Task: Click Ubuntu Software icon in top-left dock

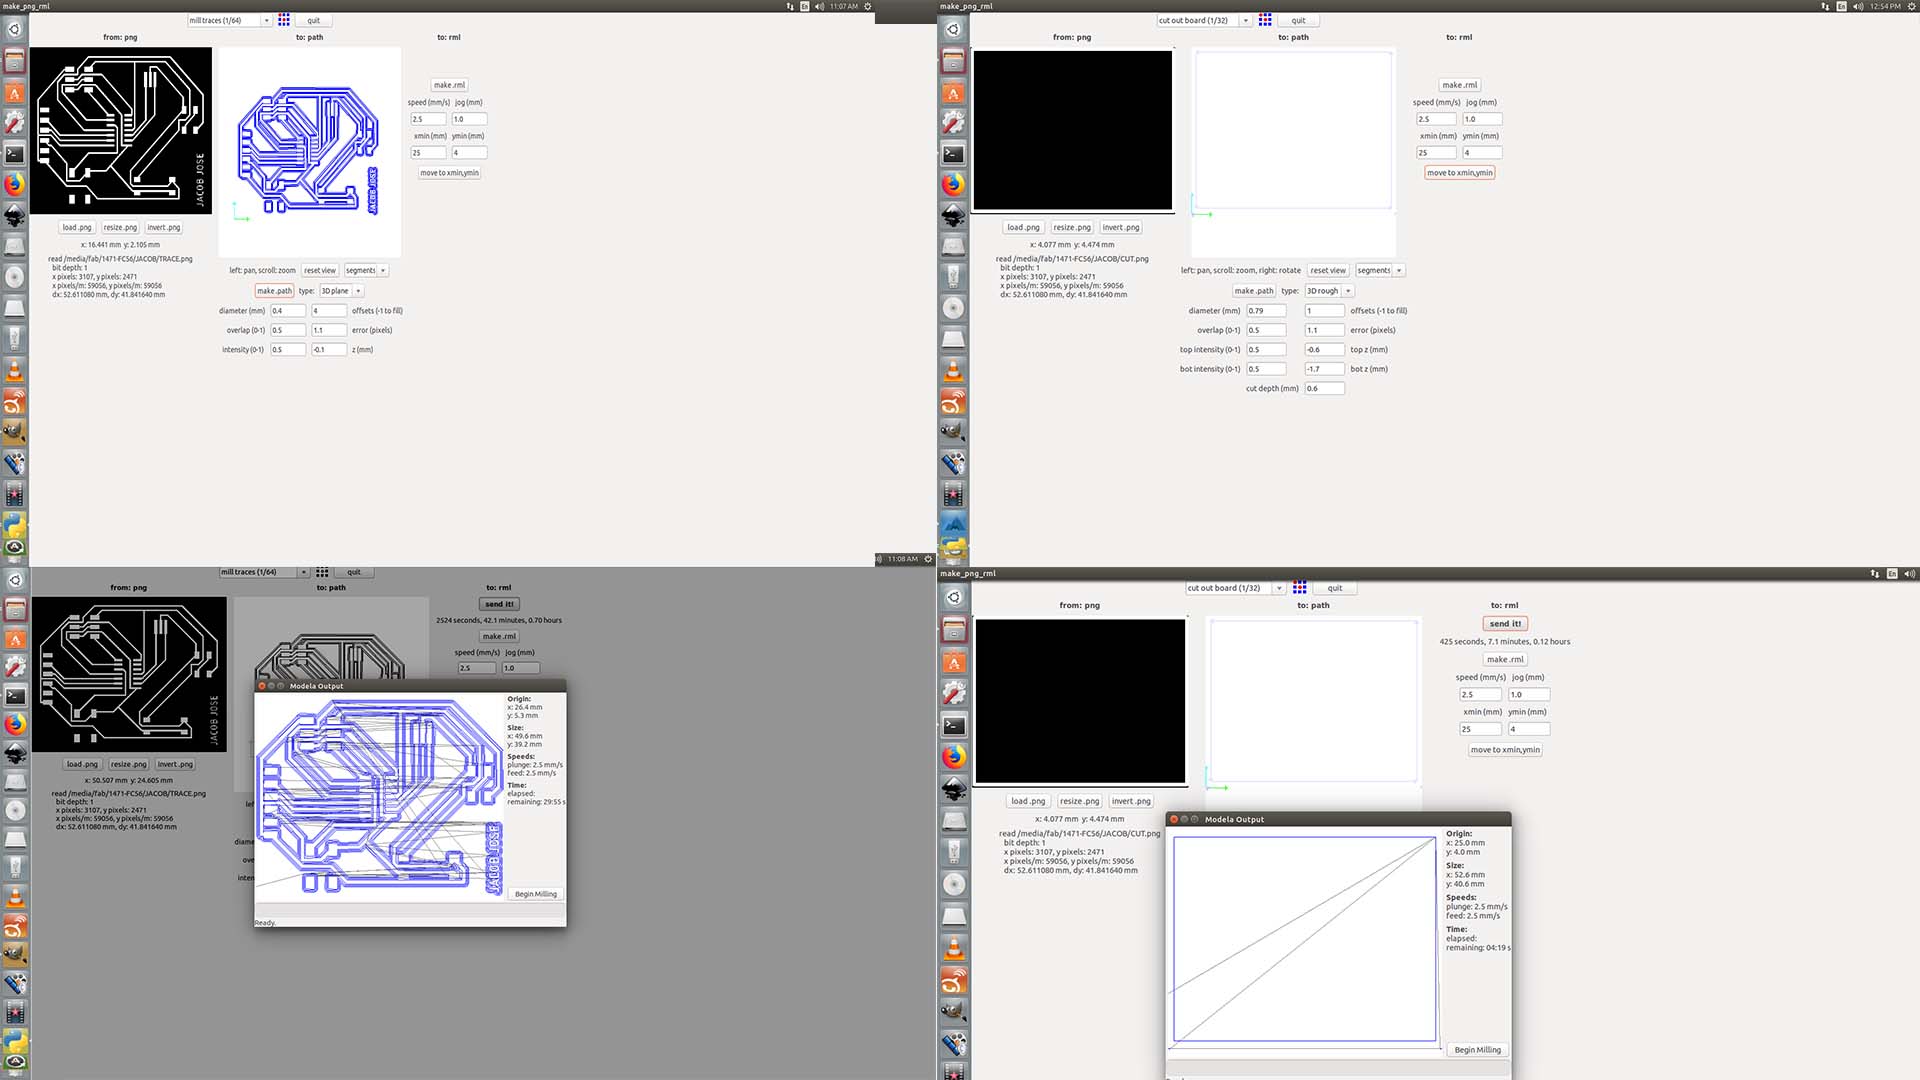Action: [x=14, y=93]
